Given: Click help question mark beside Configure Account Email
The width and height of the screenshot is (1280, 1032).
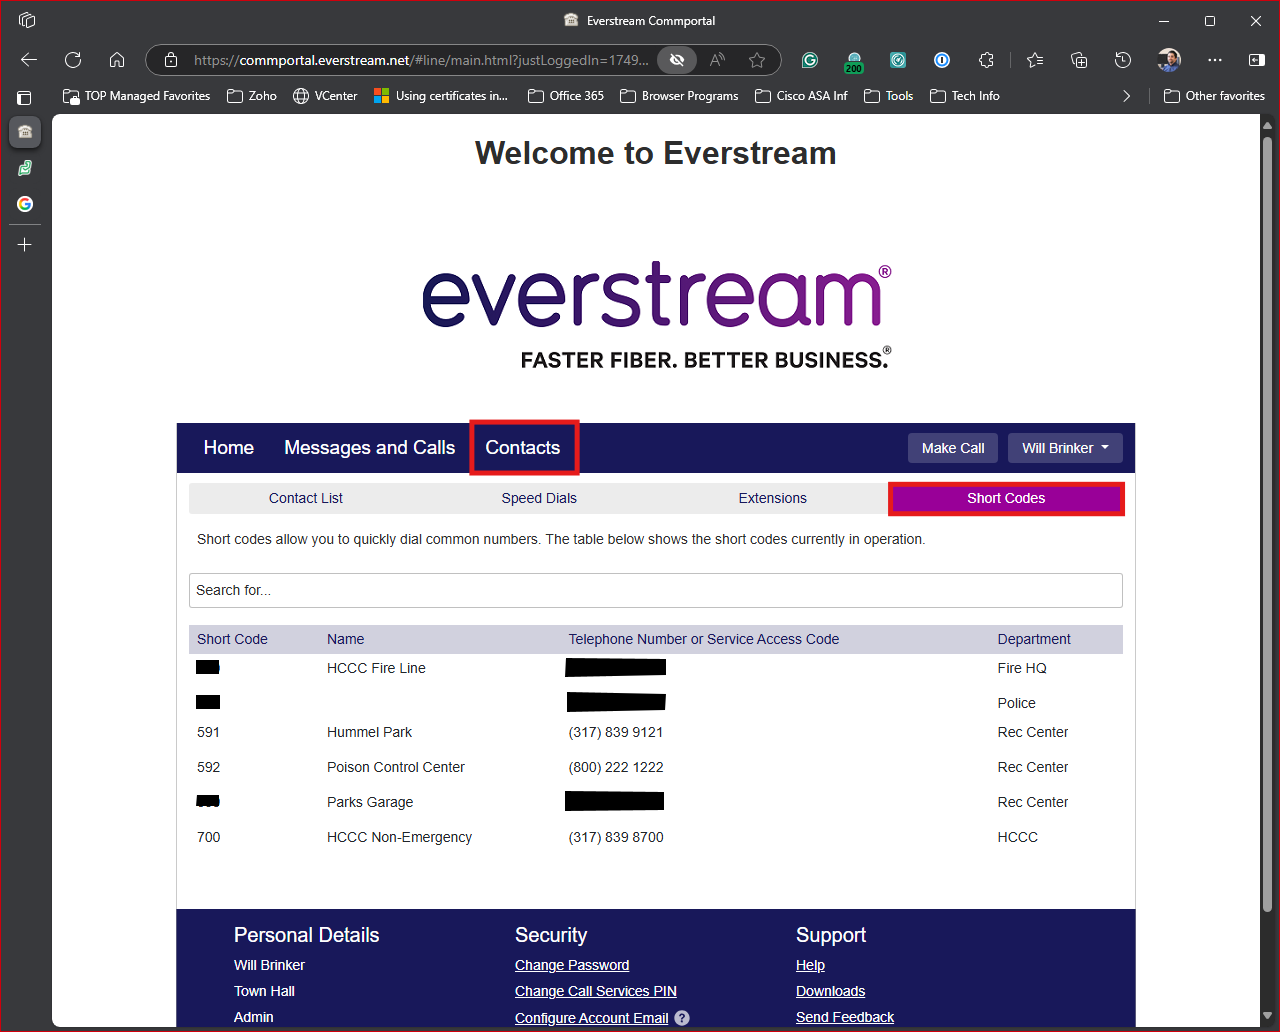Looking at the screenshot, I should tap(682, 1018).
